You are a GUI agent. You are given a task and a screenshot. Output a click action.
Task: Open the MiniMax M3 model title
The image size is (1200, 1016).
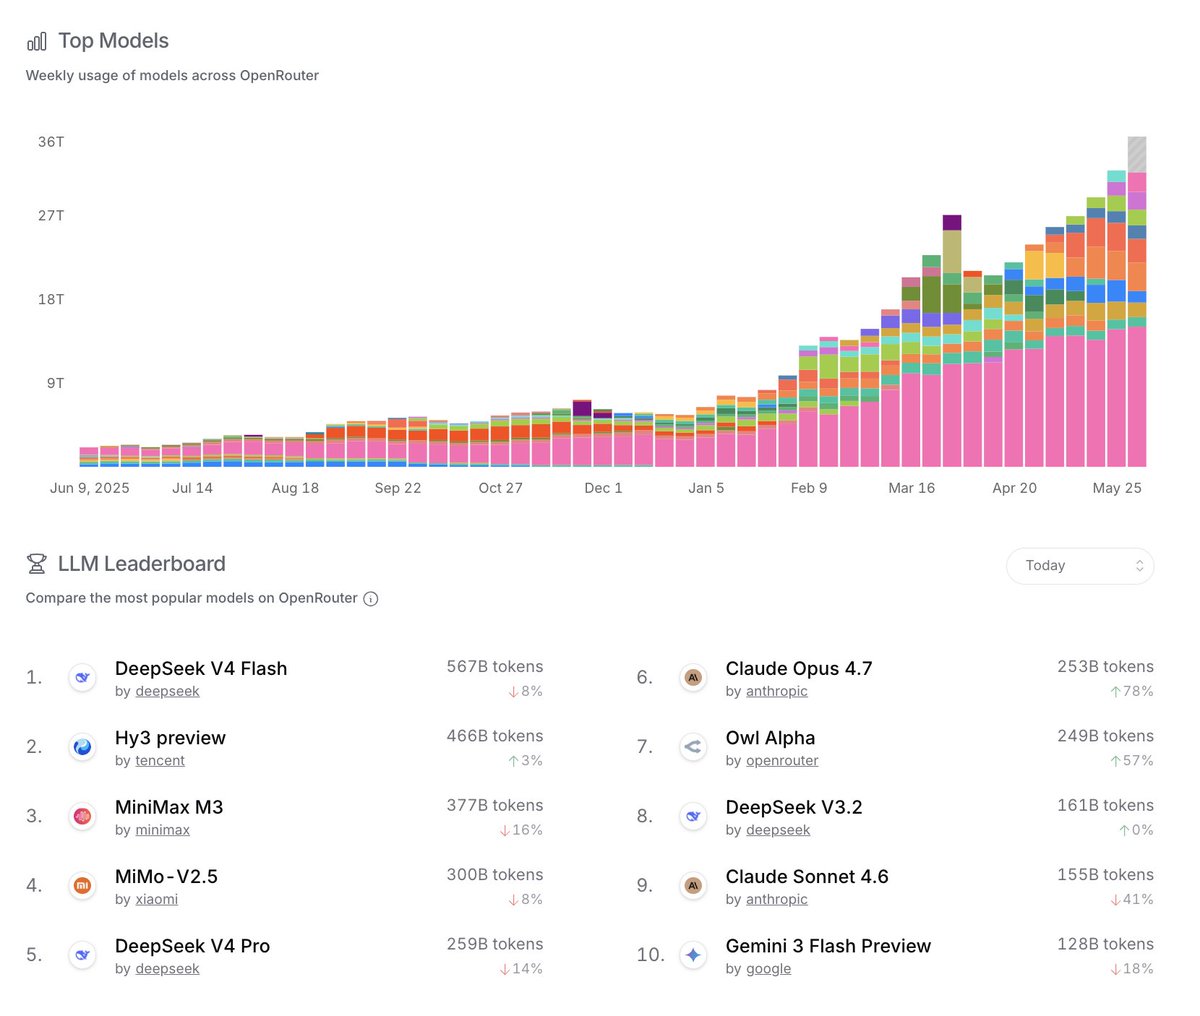coord(169,807)
